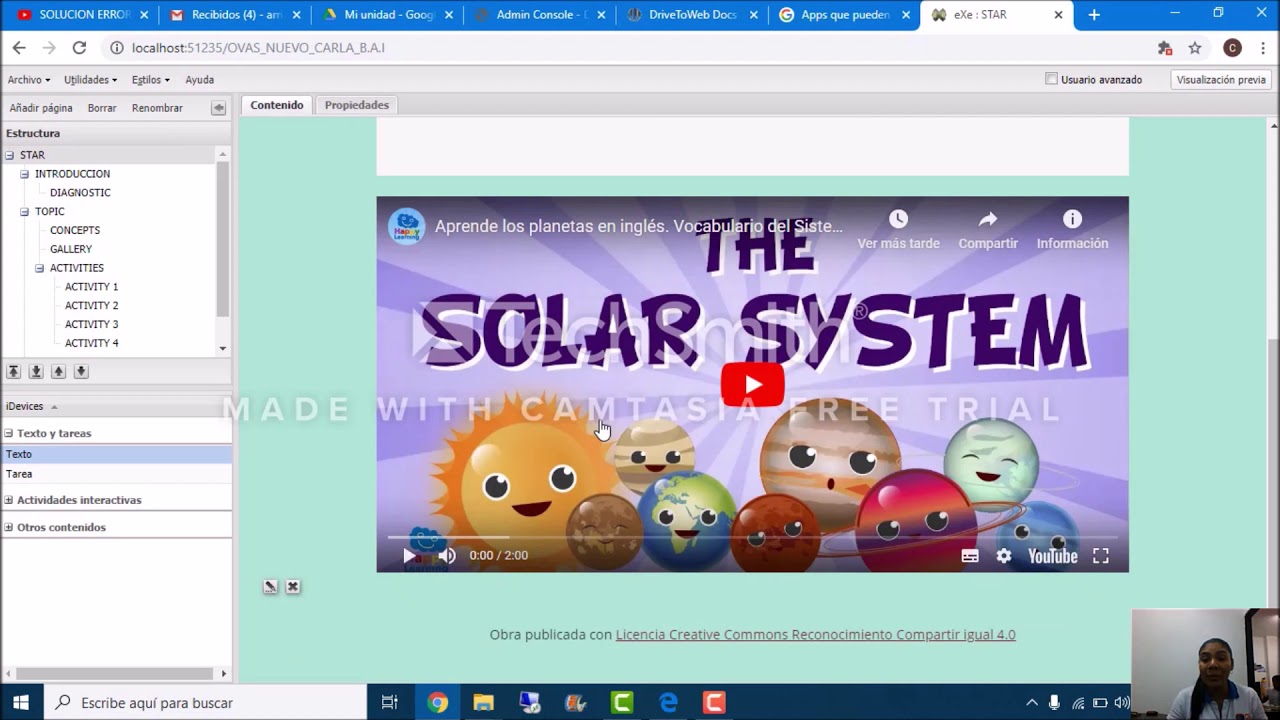Collapse 'Texto y tareas' group
This screenshot has width=1280, height=720.
coord(9,434)
